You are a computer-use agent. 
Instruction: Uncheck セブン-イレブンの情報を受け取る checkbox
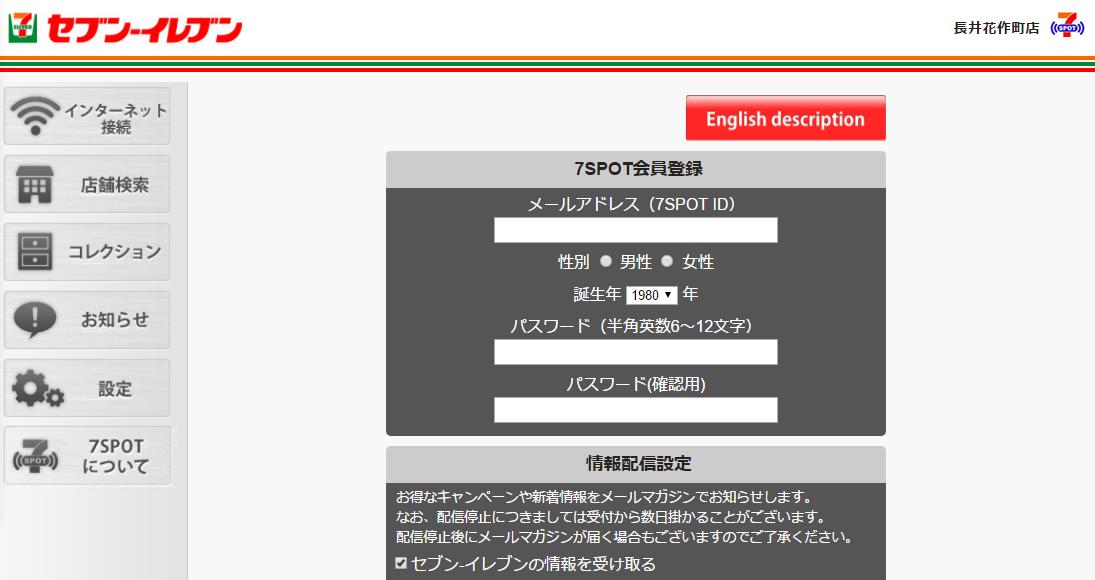click(401, 564)
